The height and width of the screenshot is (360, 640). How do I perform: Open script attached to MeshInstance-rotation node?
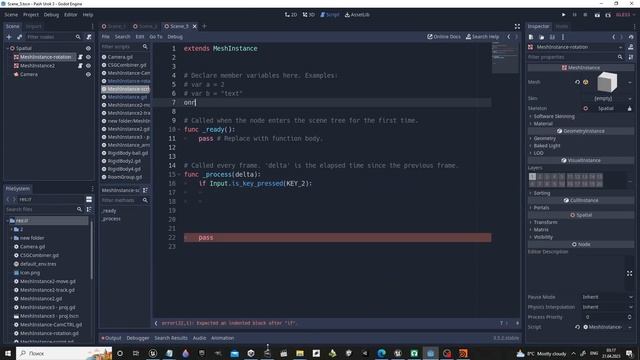[80, 57]
